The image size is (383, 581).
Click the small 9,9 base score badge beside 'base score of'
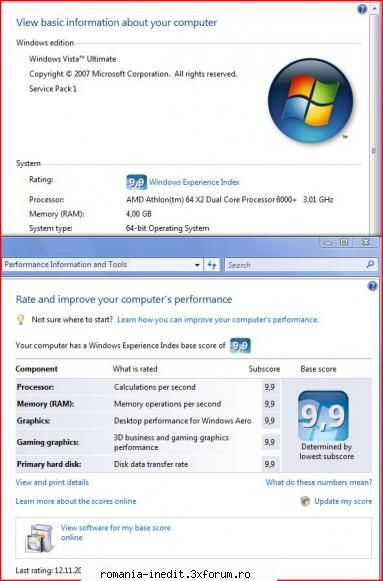[240, 345]
